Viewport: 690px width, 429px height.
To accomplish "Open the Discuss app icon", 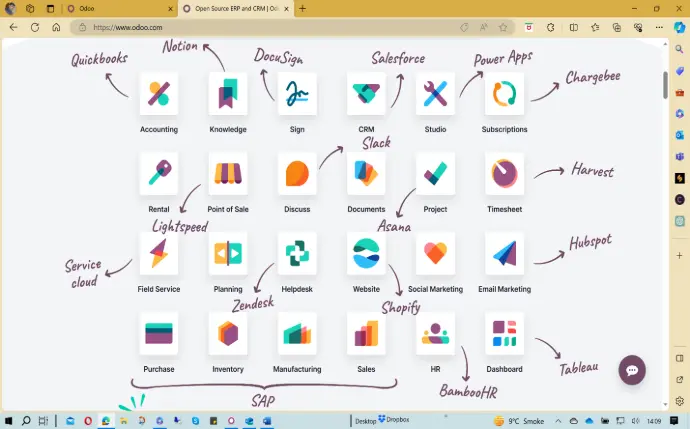I will tap(297, 174).
